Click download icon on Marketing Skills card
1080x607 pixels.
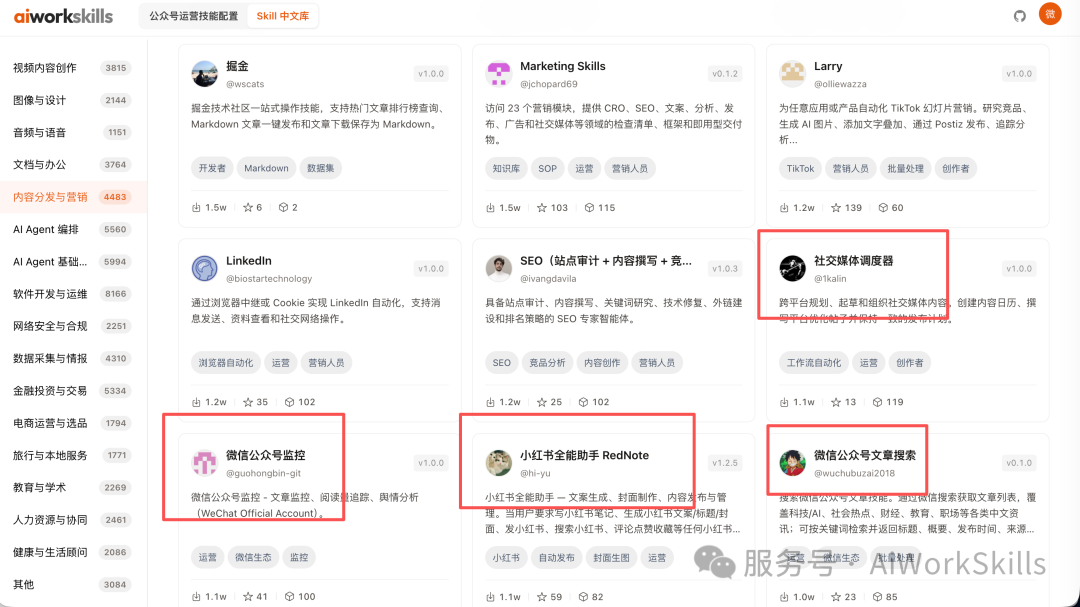tap(490, 207)
